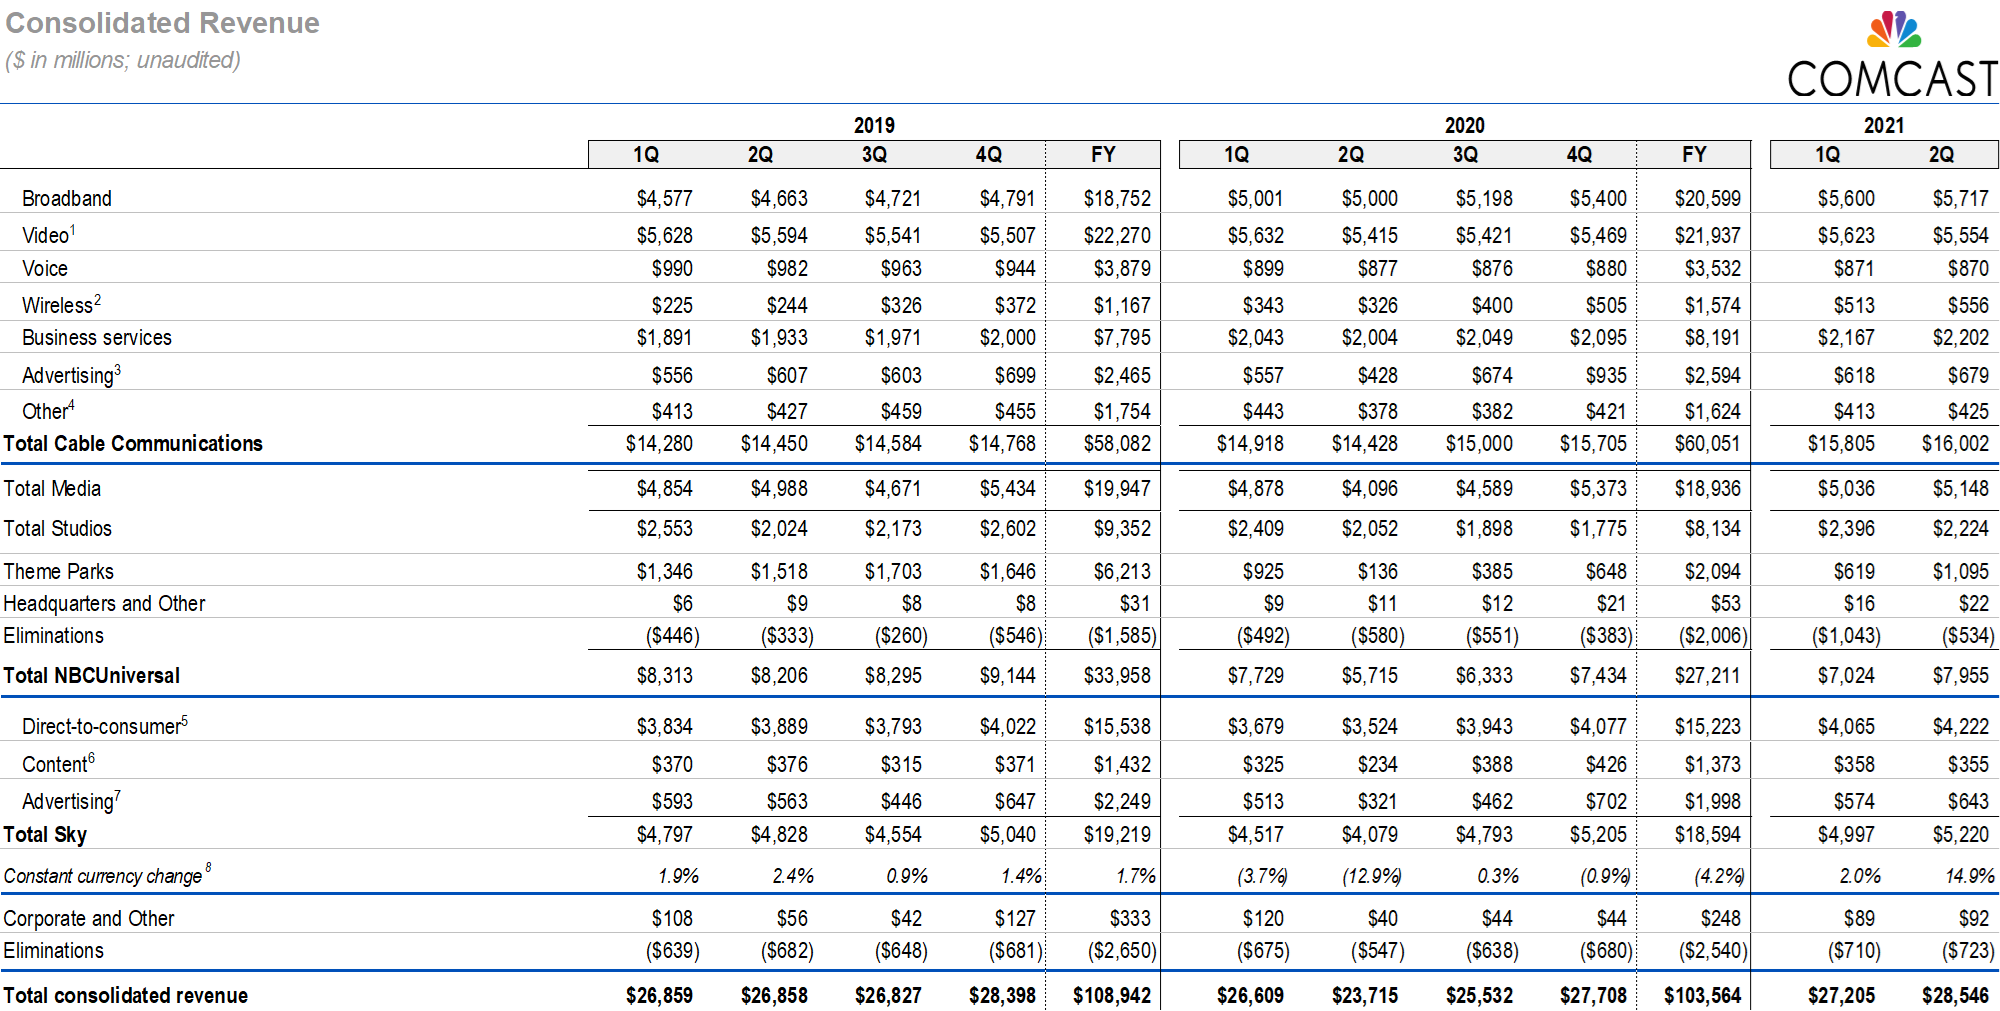Screen dimensions: 2000x1011
Task: Select the Wireless row label
Action: tap(58, 306)
